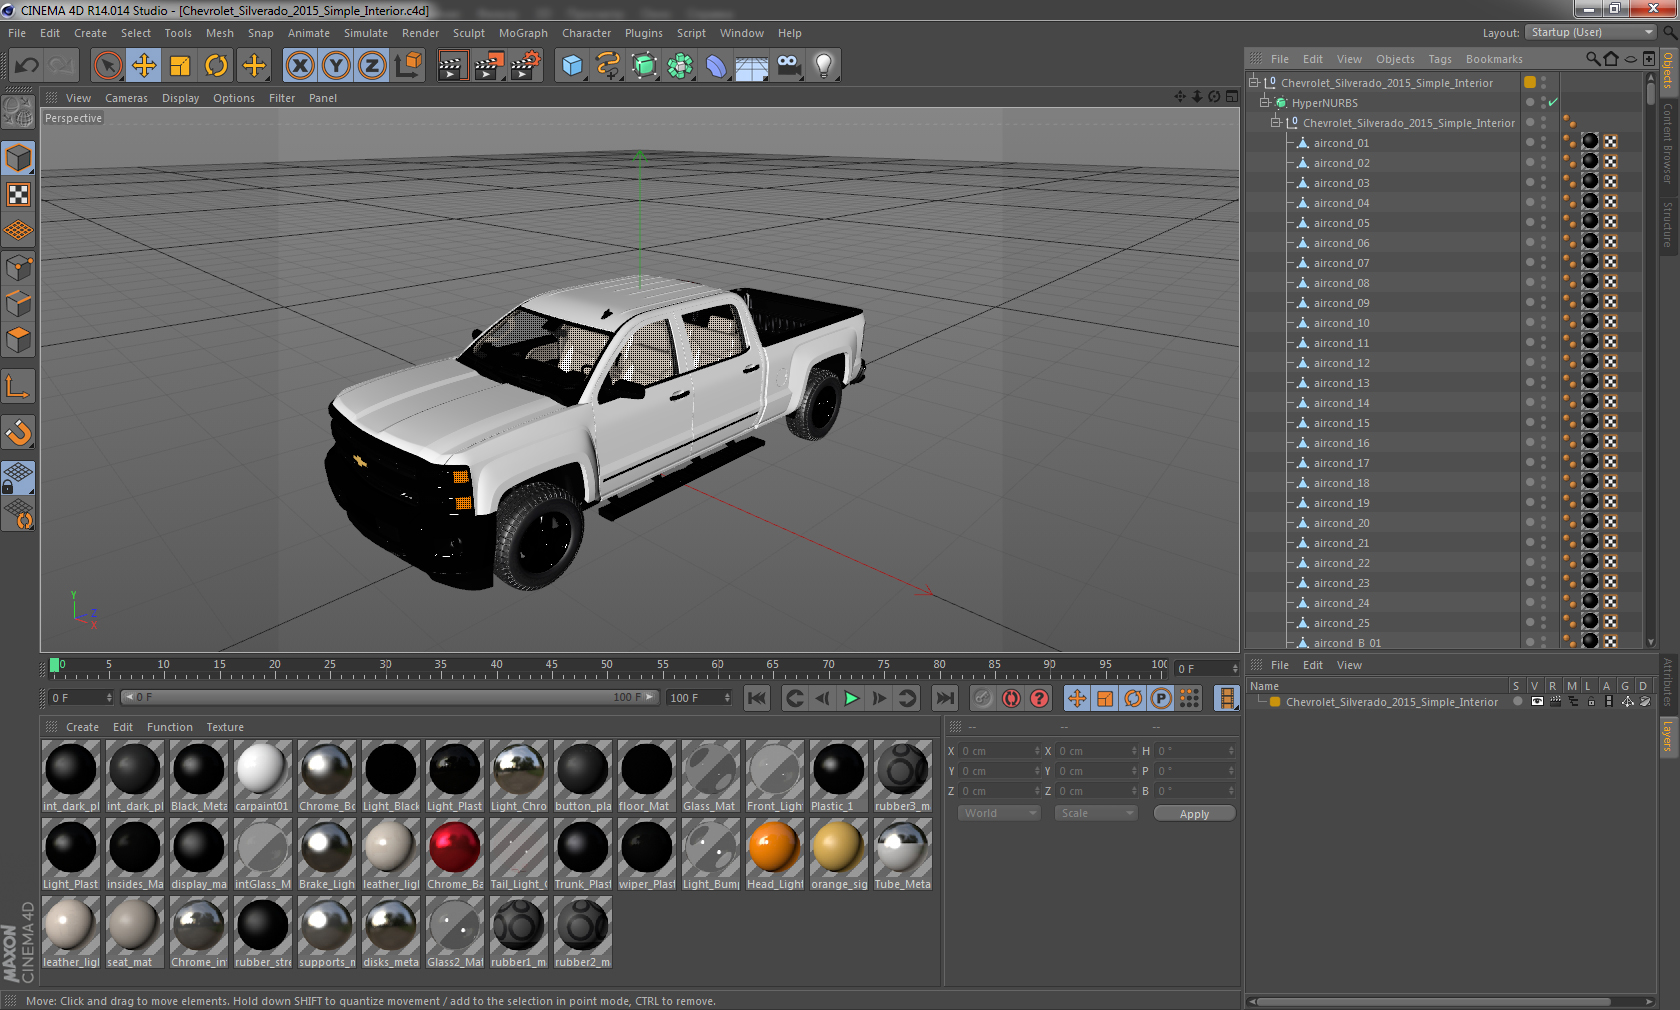Click Make Editable icon in left toolbar

pos(18,112)
